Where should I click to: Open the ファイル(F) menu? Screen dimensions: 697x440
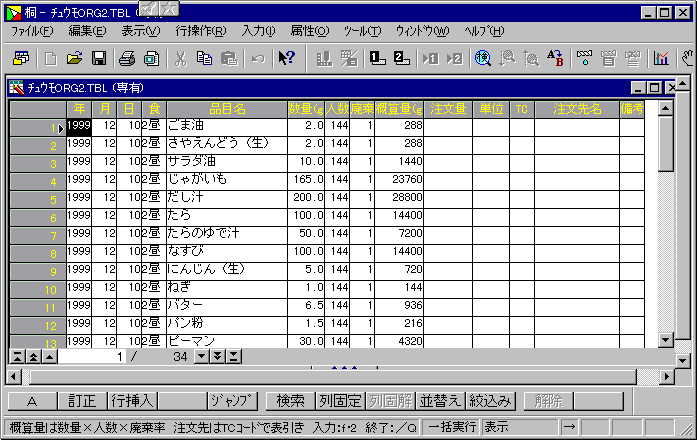point(32,31)
